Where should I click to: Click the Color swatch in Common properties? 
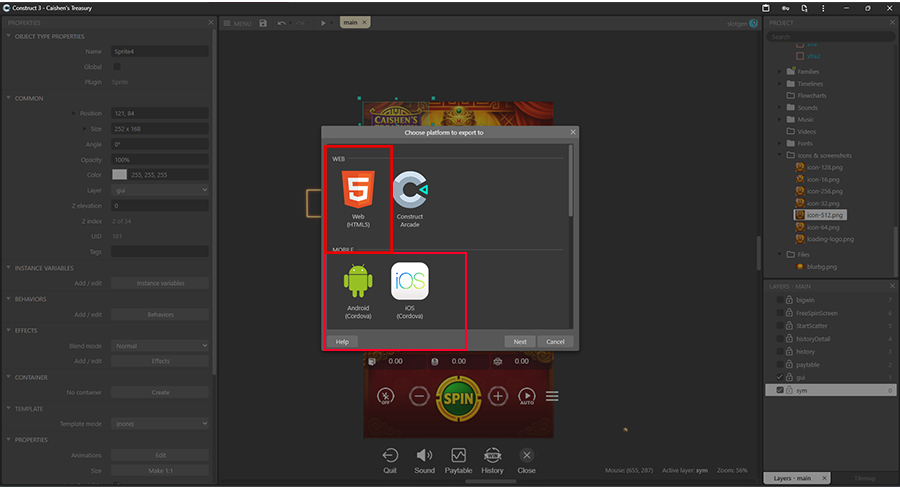[119, 174]
